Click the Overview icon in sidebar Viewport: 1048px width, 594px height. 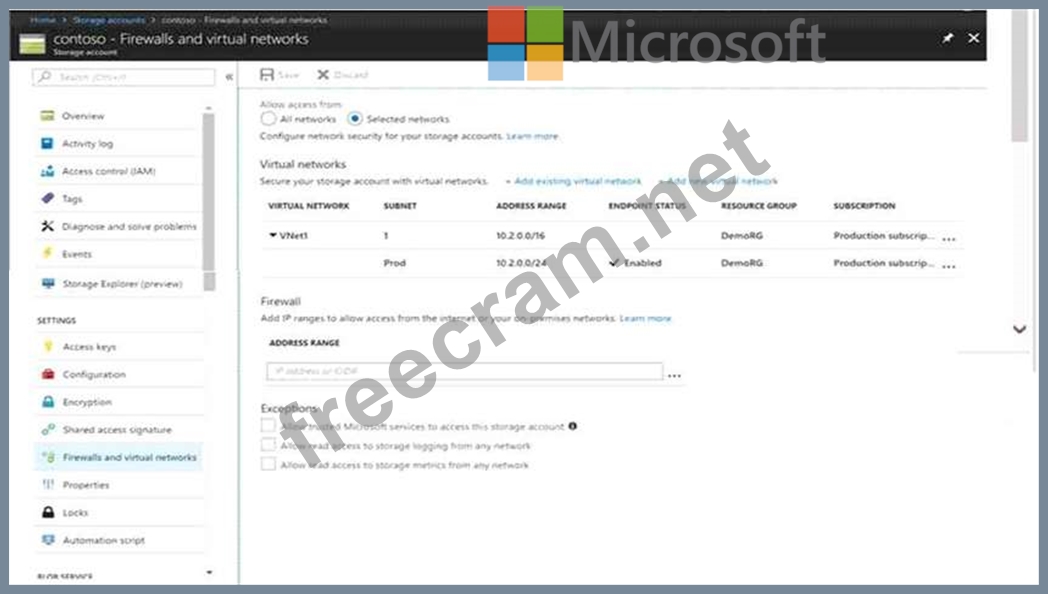coord(47,116)
